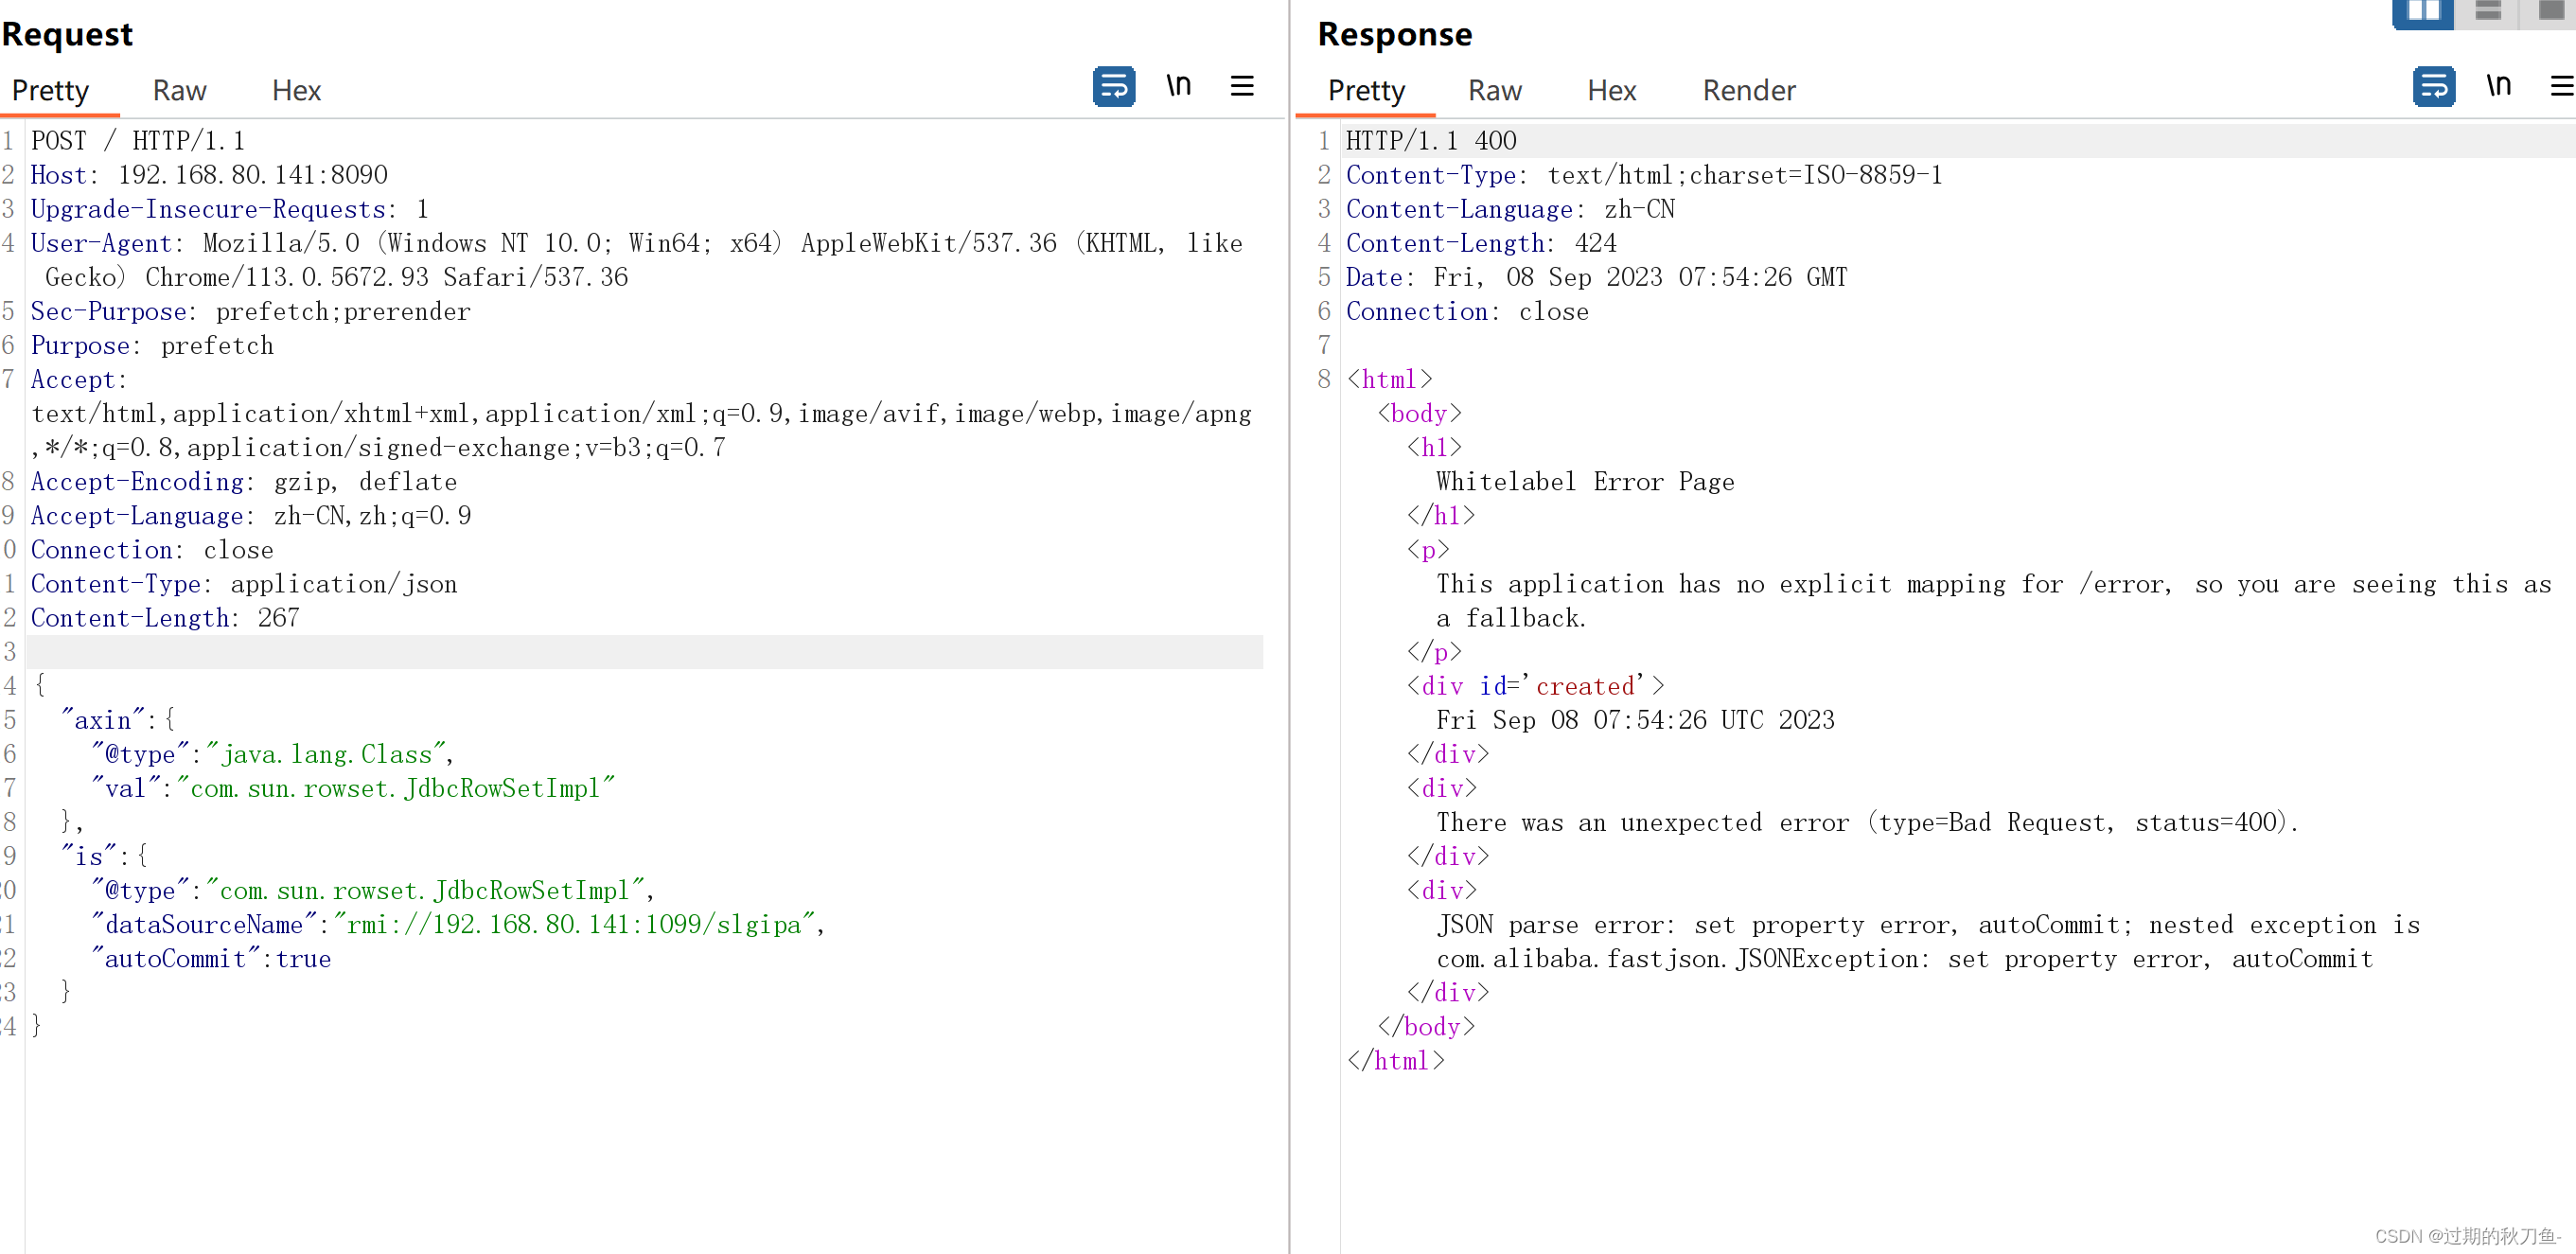Click the 'Content-Language: zh-CN' header
The width and height of the screenshot is (2576, 1254).
click(1510, 209)
